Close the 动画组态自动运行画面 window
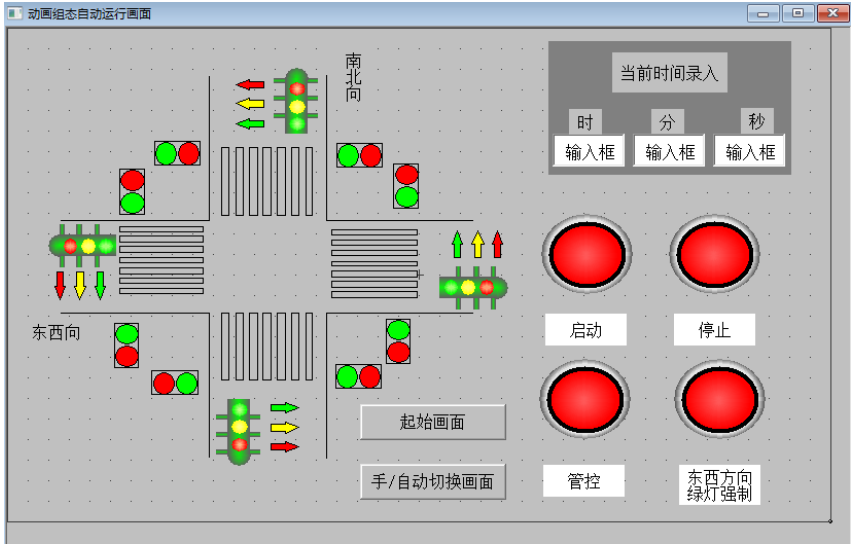This screenshot has height=549, width=852. 832,13
